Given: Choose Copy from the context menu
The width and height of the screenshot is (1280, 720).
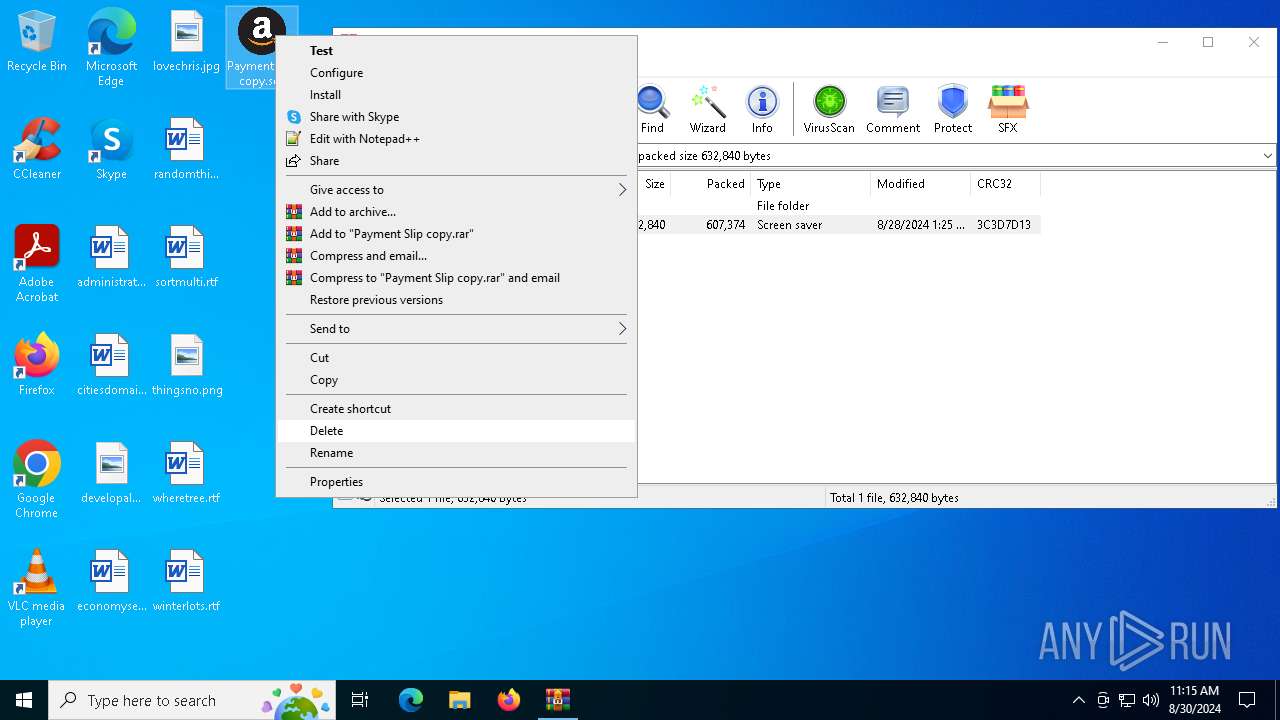Looking at the screenshot, I should [456, 380].
